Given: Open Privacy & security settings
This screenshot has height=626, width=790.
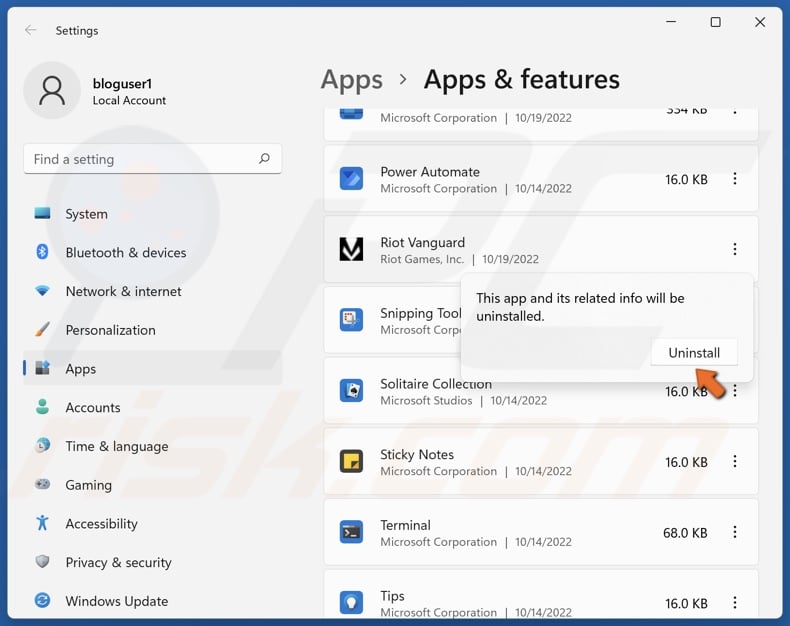Looking at the screenshot, I should tap(118, 563).
